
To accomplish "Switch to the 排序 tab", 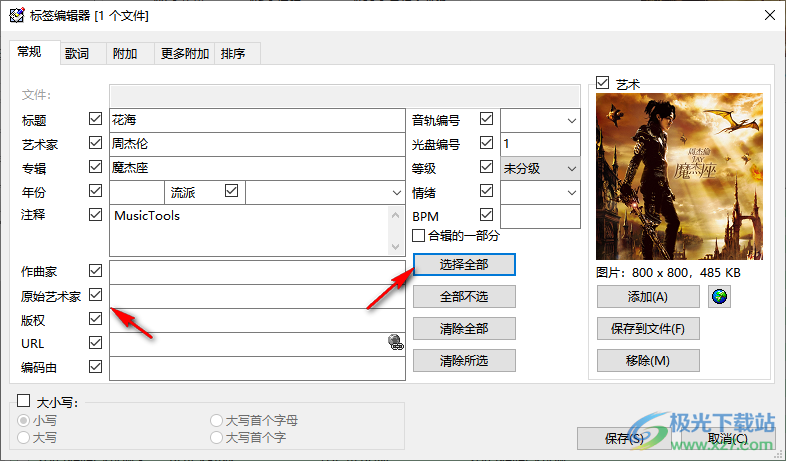I will [x=238, y=54].
